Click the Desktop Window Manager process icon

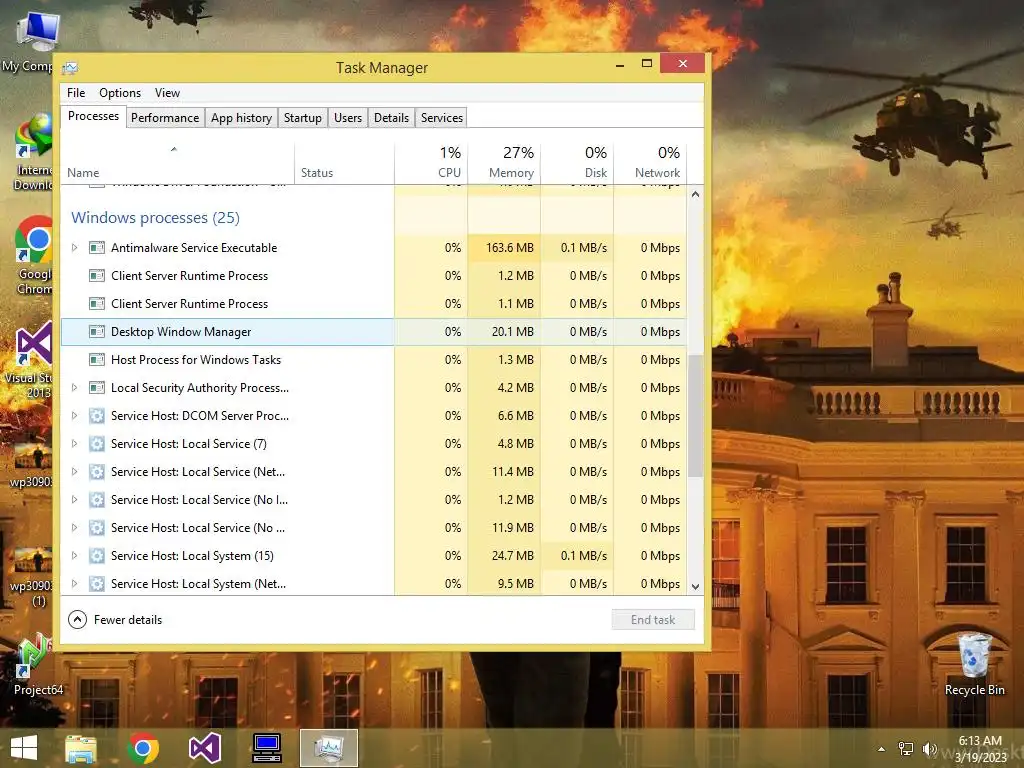click(97, 332)
